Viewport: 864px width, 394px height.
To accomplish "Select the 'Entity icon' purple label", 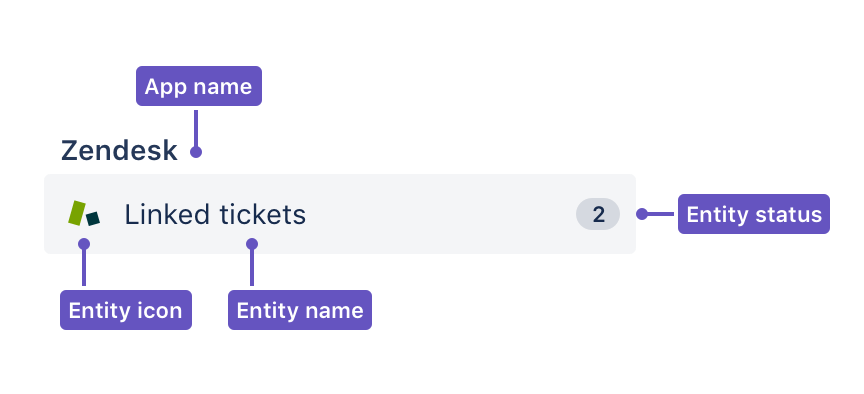I will point(126,310).
